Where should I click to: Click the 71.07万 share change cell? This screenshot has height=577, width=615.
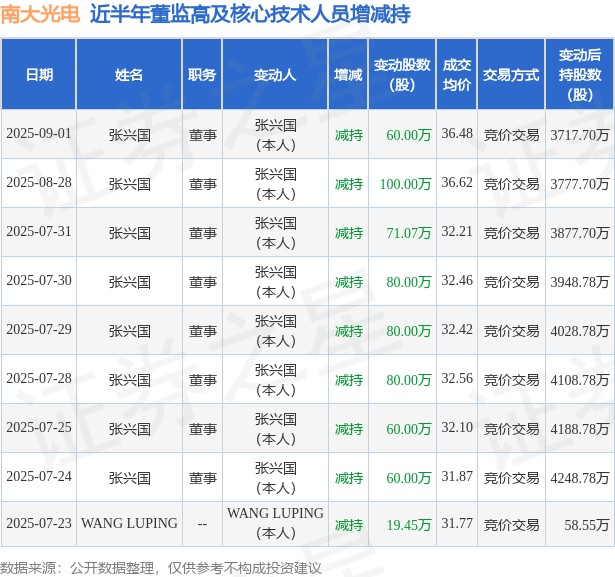409,233
